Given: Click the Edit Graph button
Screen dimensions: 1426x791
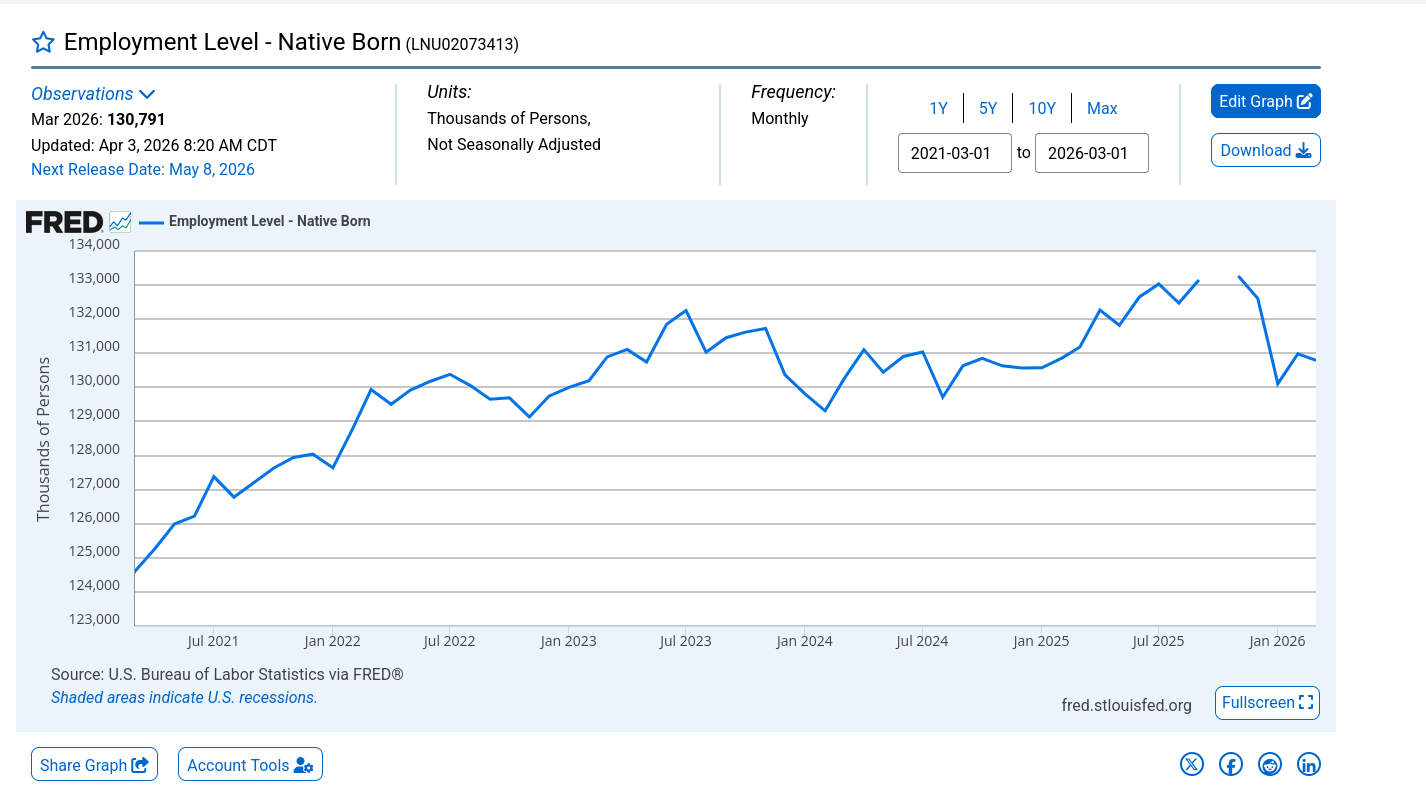Looking at the screenshot, I should pyautogui.click(x=1266, y=101).
